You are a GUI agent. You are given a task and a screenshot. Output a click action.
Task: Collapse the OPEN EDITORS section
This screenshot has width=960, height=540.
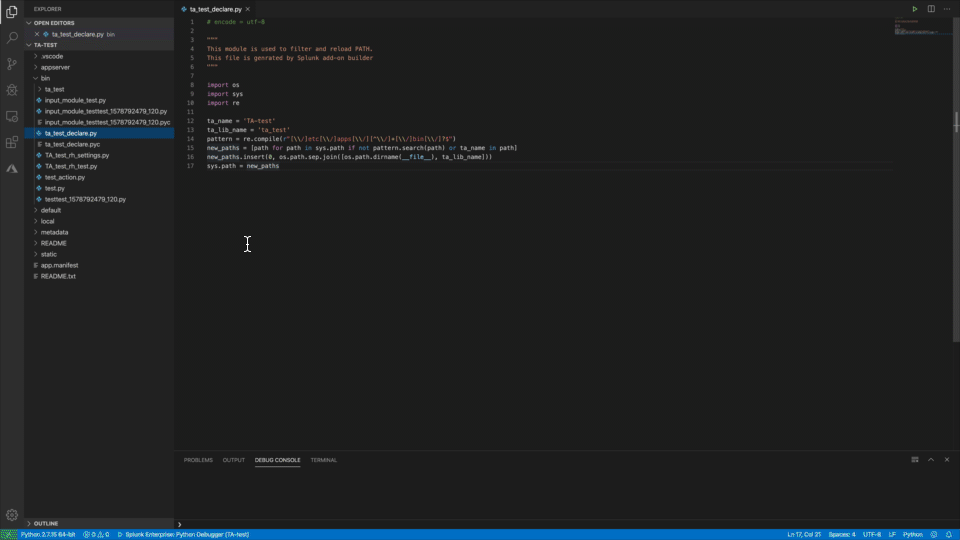click(x=54, y=22)
